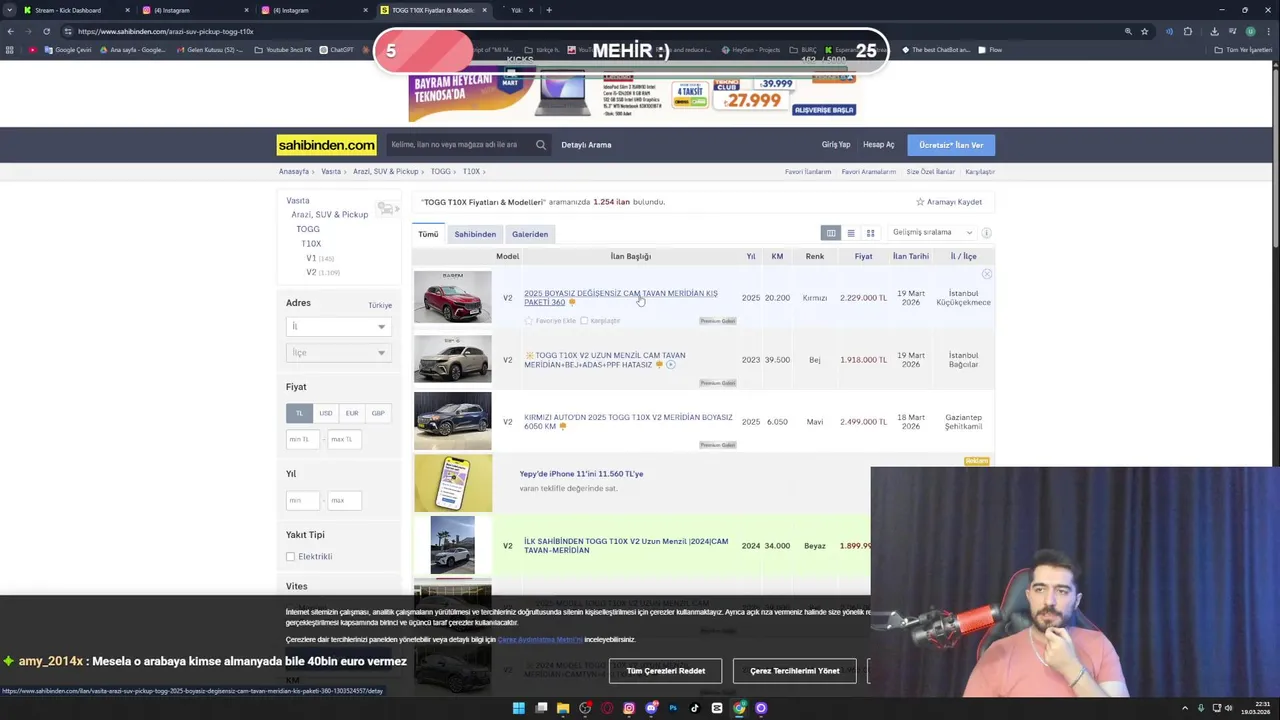This screenshot has width=1280, height=720.
Task: Switch to the Tümü tab
Action: coord(428,234)
